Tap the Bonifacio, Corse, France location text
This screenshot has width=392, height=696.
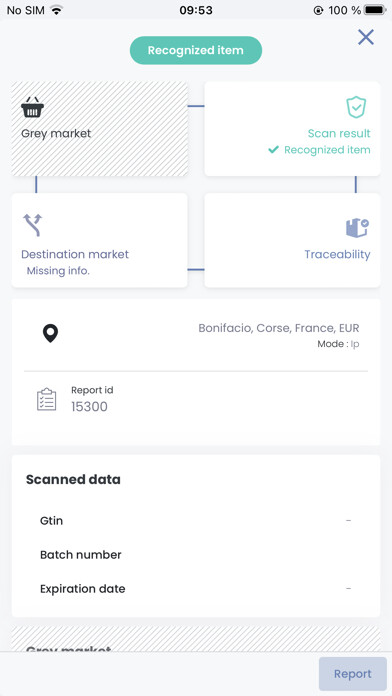(x=279, y=328)
